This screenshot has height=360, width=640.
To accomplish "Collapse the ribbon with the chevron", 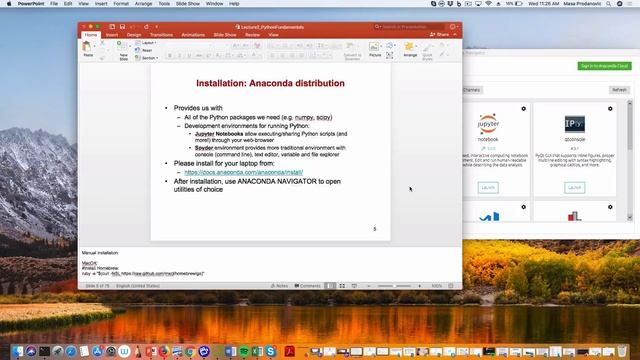I will click(x=456, y=35).
